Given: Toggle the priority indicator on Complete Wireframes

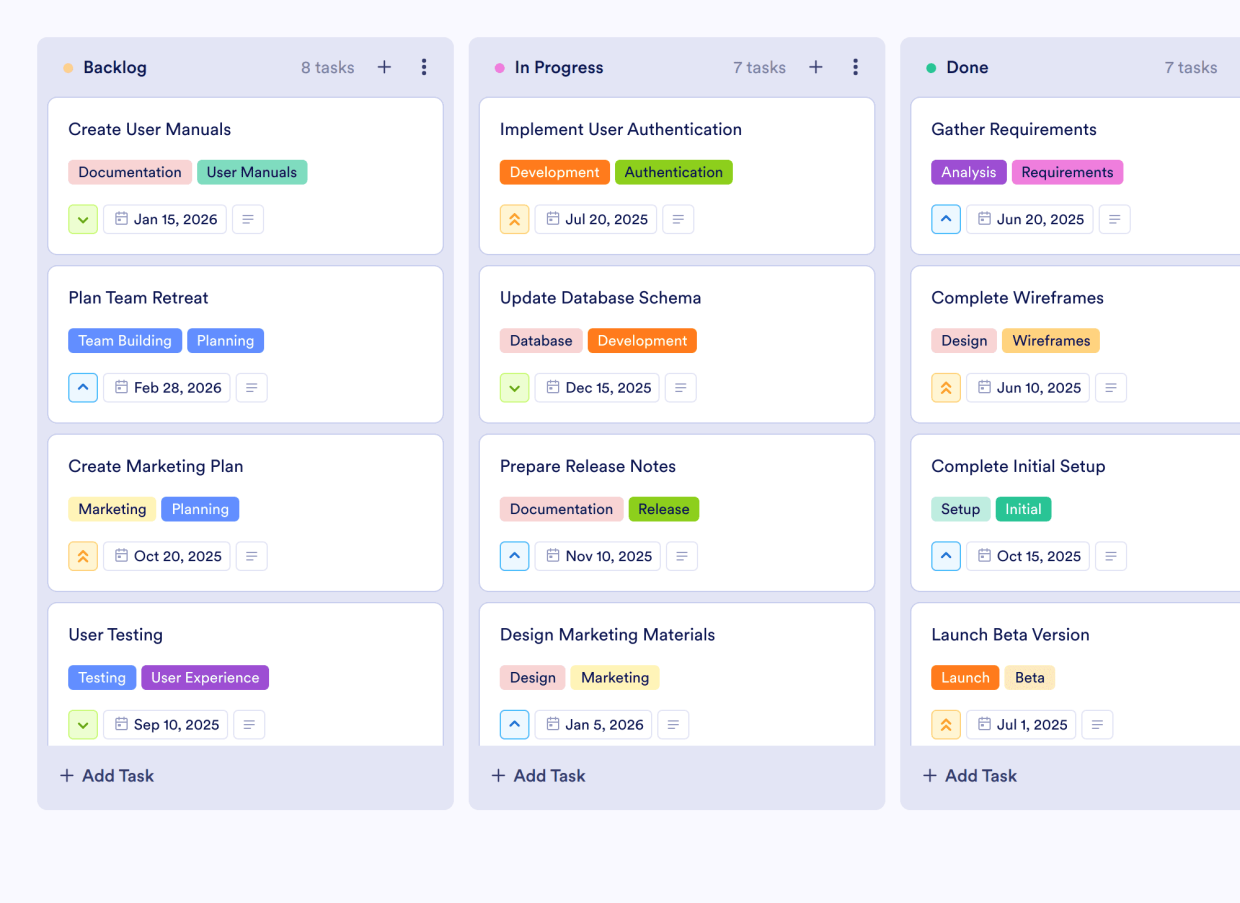Looking at the screenshot, I should 946,387.
